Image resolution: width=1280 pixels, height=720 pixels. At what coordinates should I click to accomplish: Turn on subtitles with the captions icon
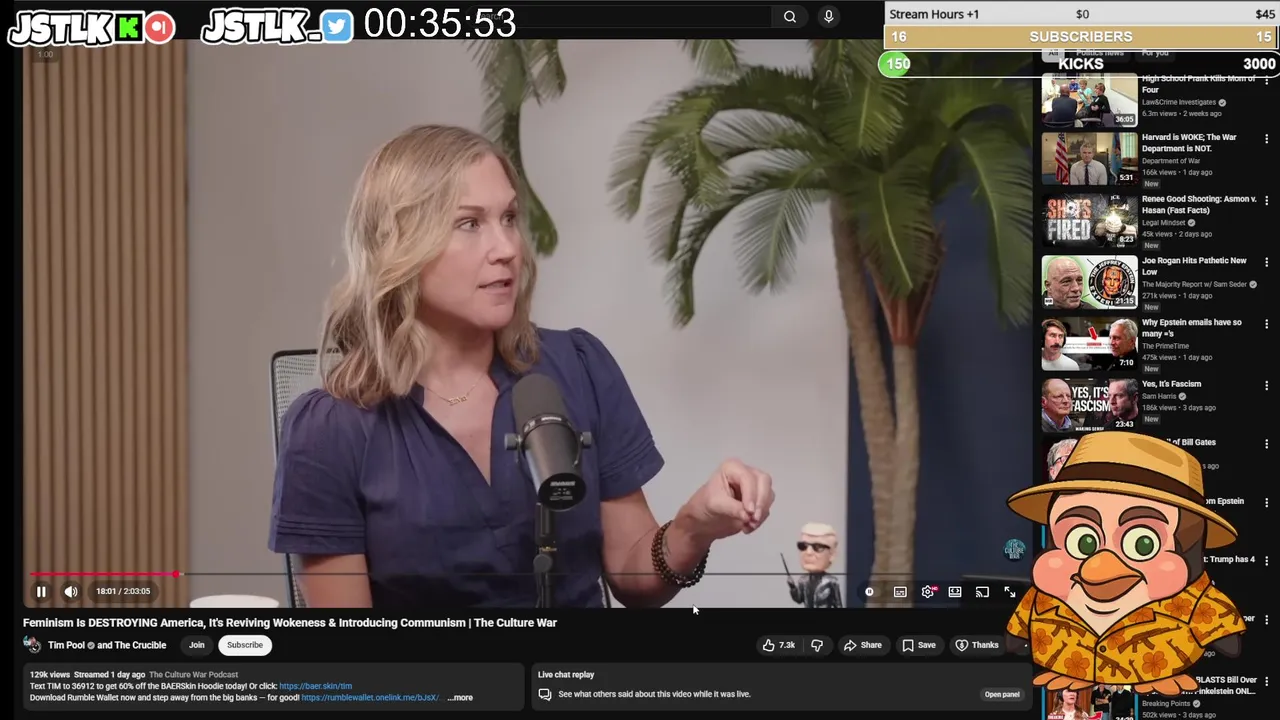coord(900,592)
